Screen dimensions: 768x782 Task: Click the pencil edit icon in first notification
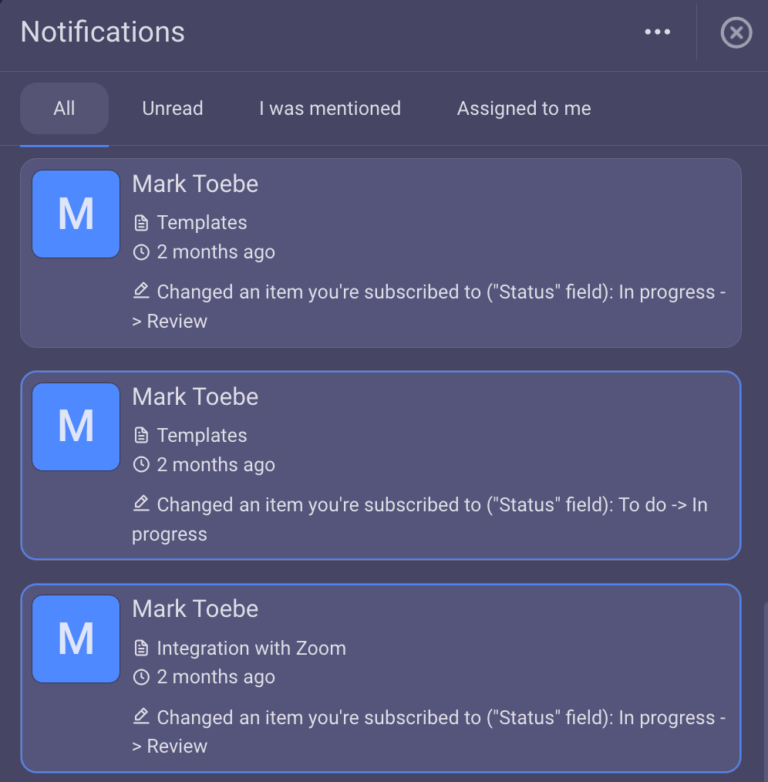141,291
